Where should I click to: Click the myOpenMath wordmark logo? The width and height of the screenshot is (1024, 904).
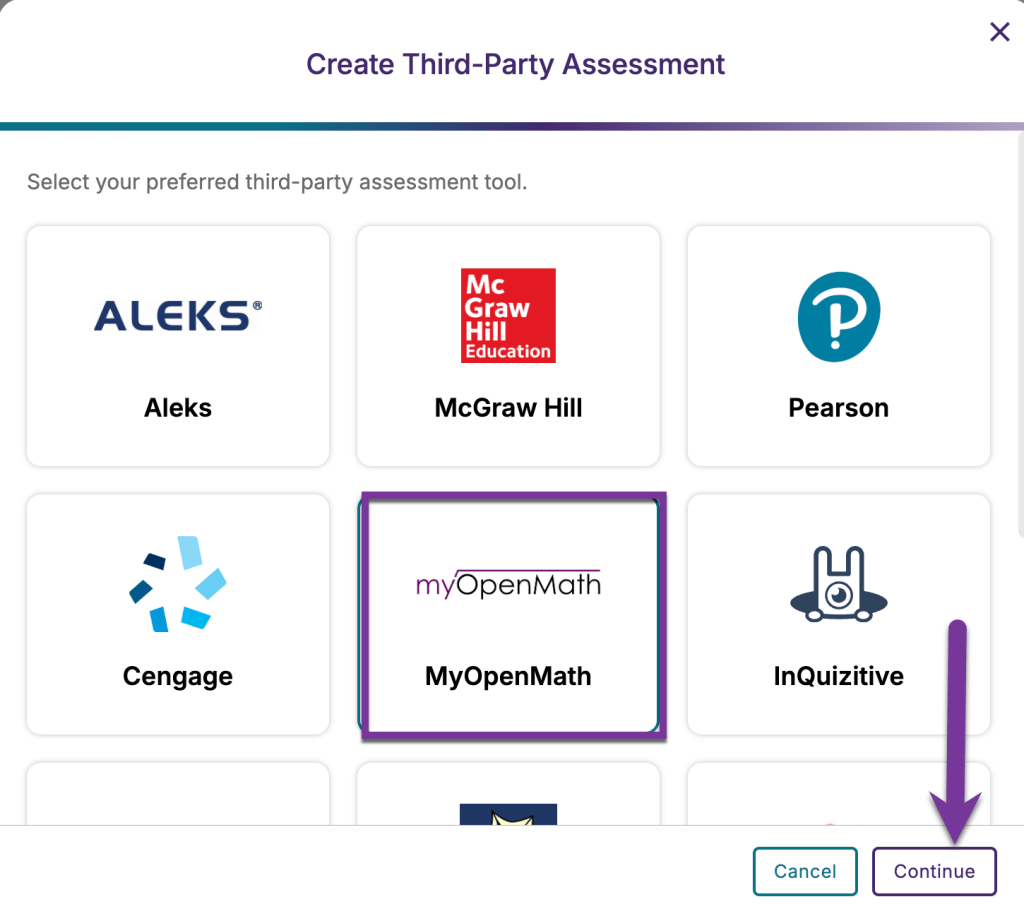[508, 583]
